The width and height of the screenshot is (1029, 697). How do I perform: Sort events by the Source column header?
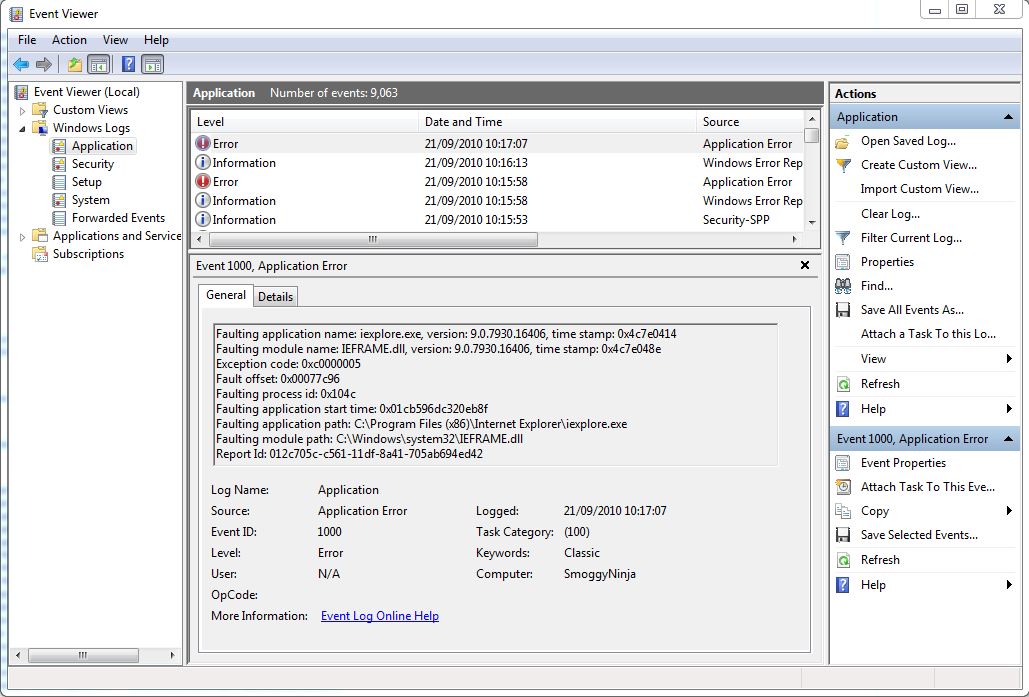pyautogui.click(x=750, y=121)
